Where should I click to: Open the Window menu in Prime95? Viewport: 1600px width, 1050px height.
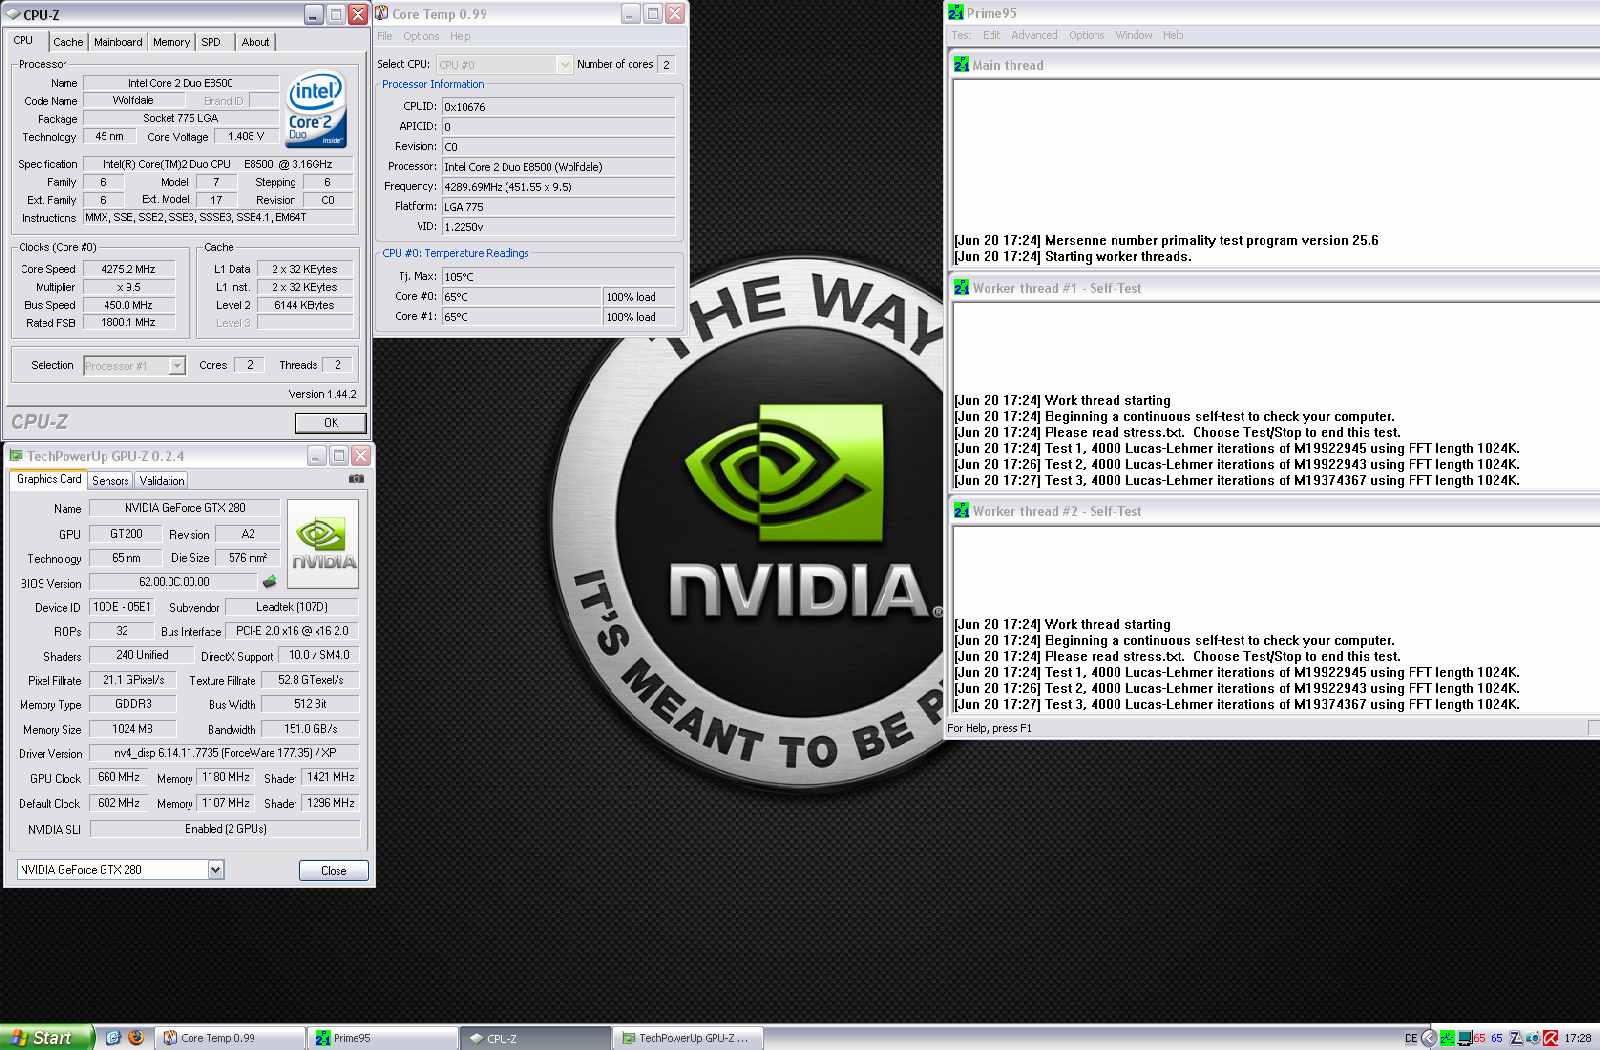[x=1133, y=35]
